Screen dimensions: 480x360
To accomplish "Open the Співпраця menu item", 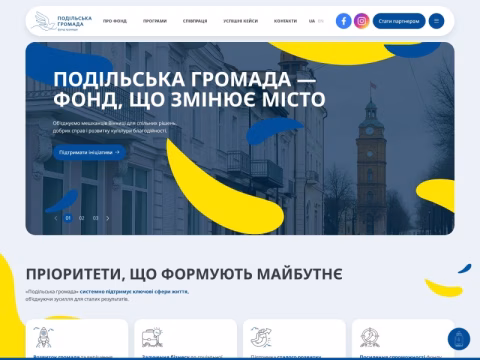I will (195, 21).
